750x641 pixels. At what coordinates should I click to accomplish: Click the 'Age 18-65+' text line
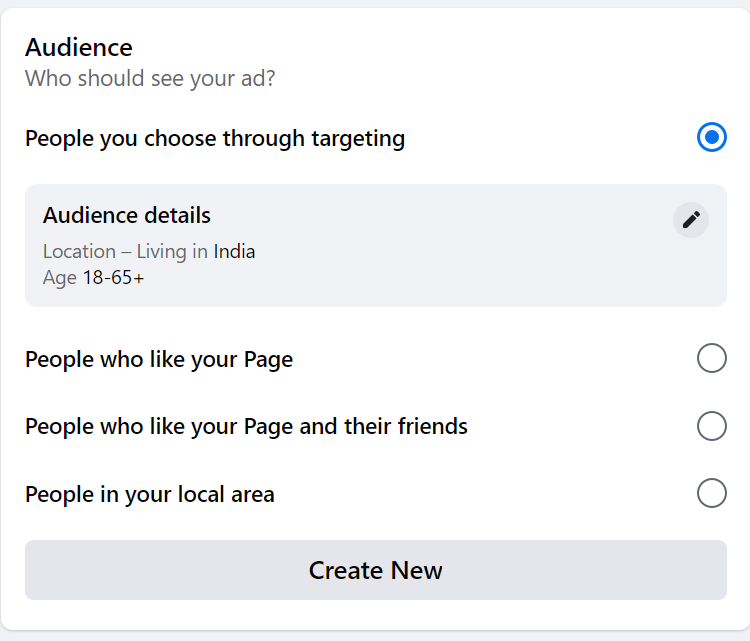coord(93,278)
